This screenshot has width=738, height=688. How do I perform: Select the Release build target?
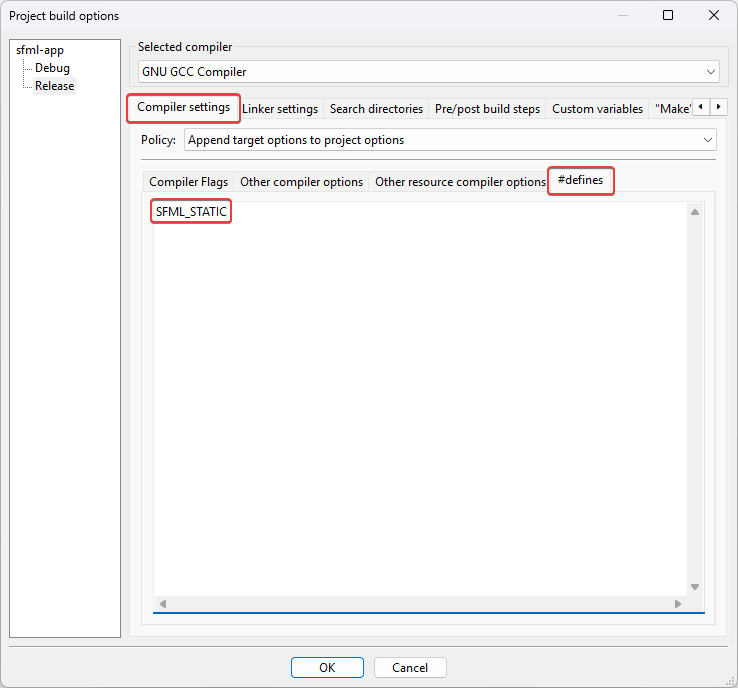(x=54, y=86)
